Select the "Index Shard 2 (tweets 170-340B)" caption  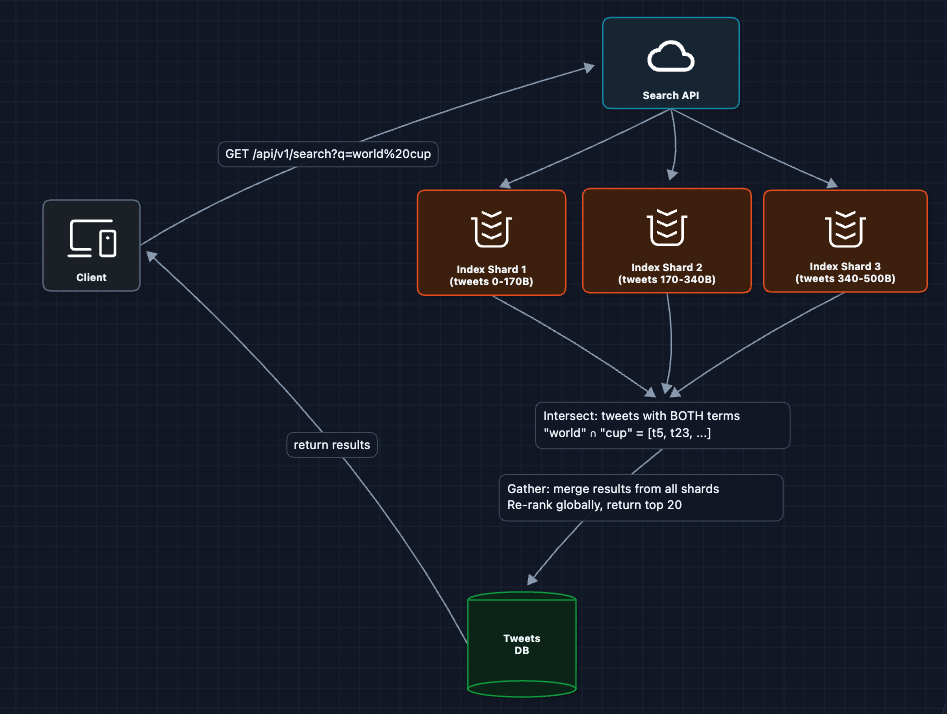pyautogui.click(x=666, y=274)
